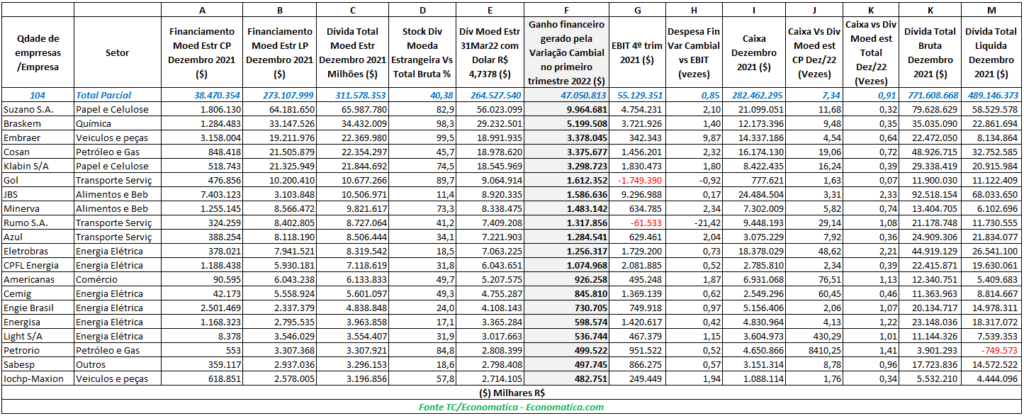Click the 'Ganho financeiro gerado pela Variação Cambial' header
This screenshot has width=1024, height=416.
(x=566, y=52)
